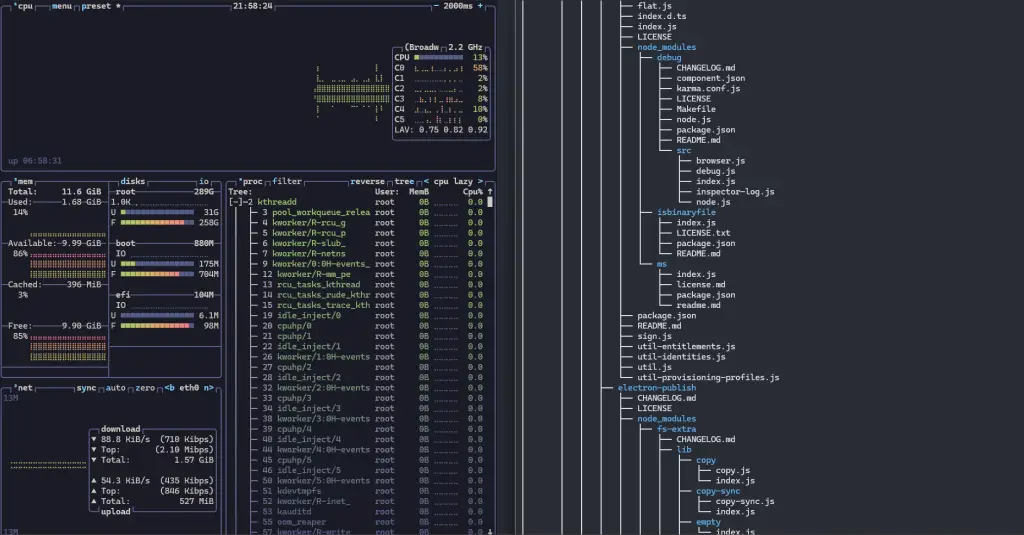Toggle the disks view in mem box
The height and width of the screenshot is (535, 1024).
click(132, 181)
